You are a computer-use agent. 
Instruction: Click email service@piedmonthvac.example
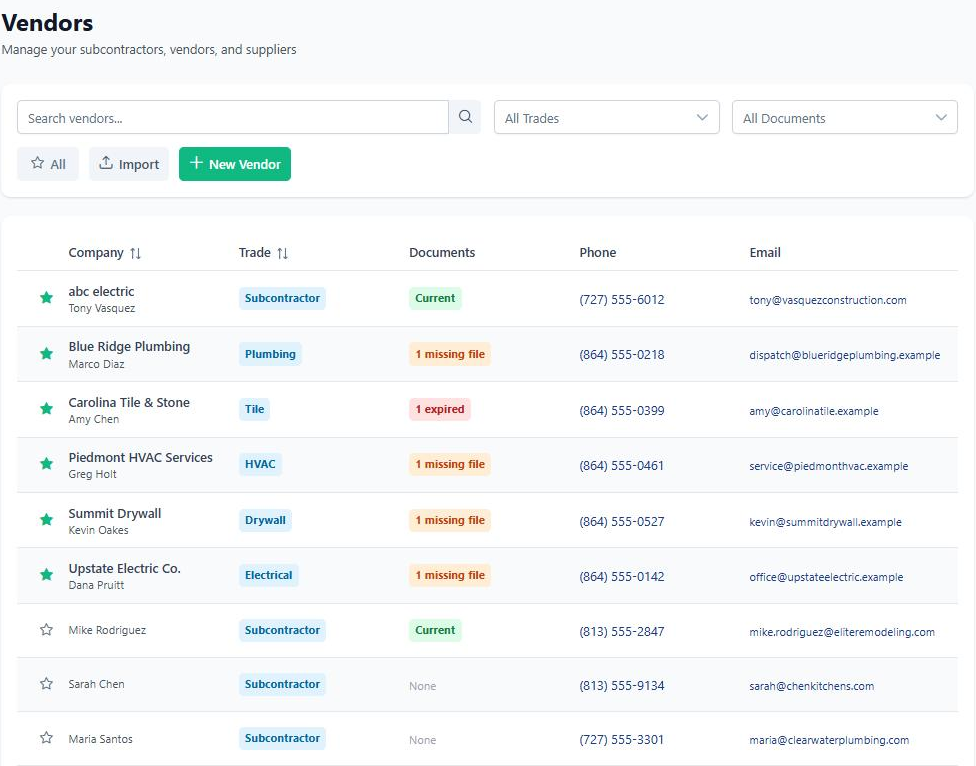pyautogui.click(x=828, y=466)
